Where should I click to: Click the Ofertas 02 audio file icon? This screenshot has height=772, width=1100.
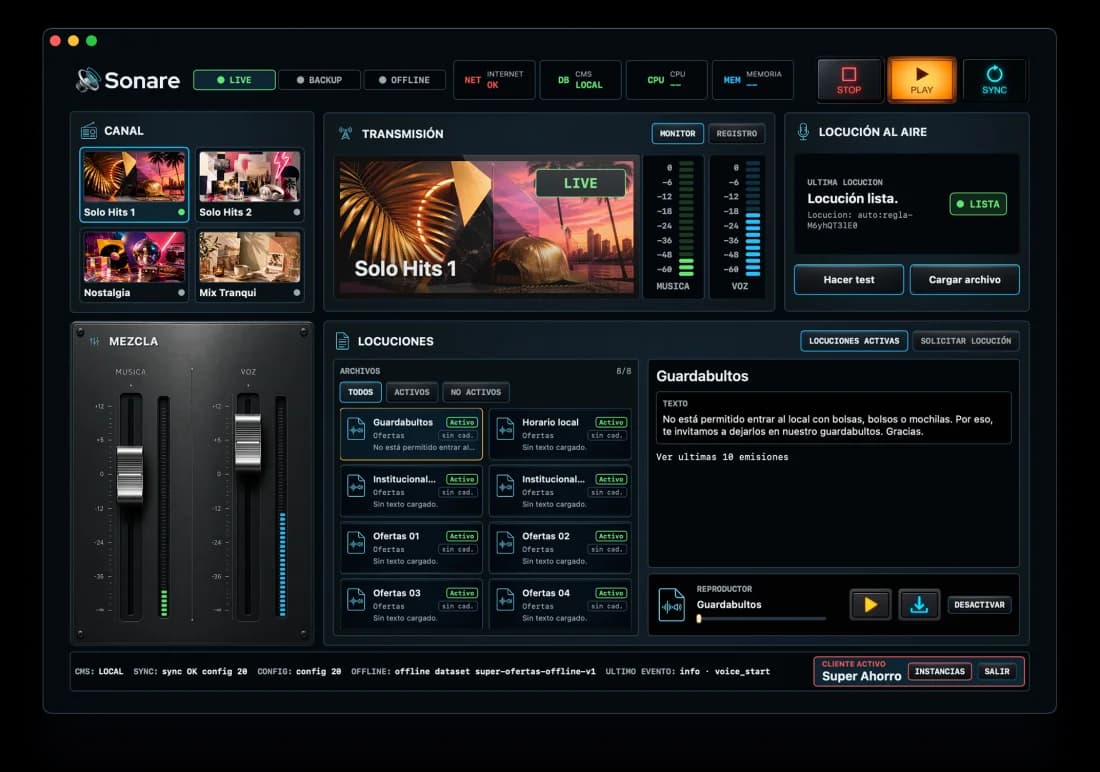point(505,542)
